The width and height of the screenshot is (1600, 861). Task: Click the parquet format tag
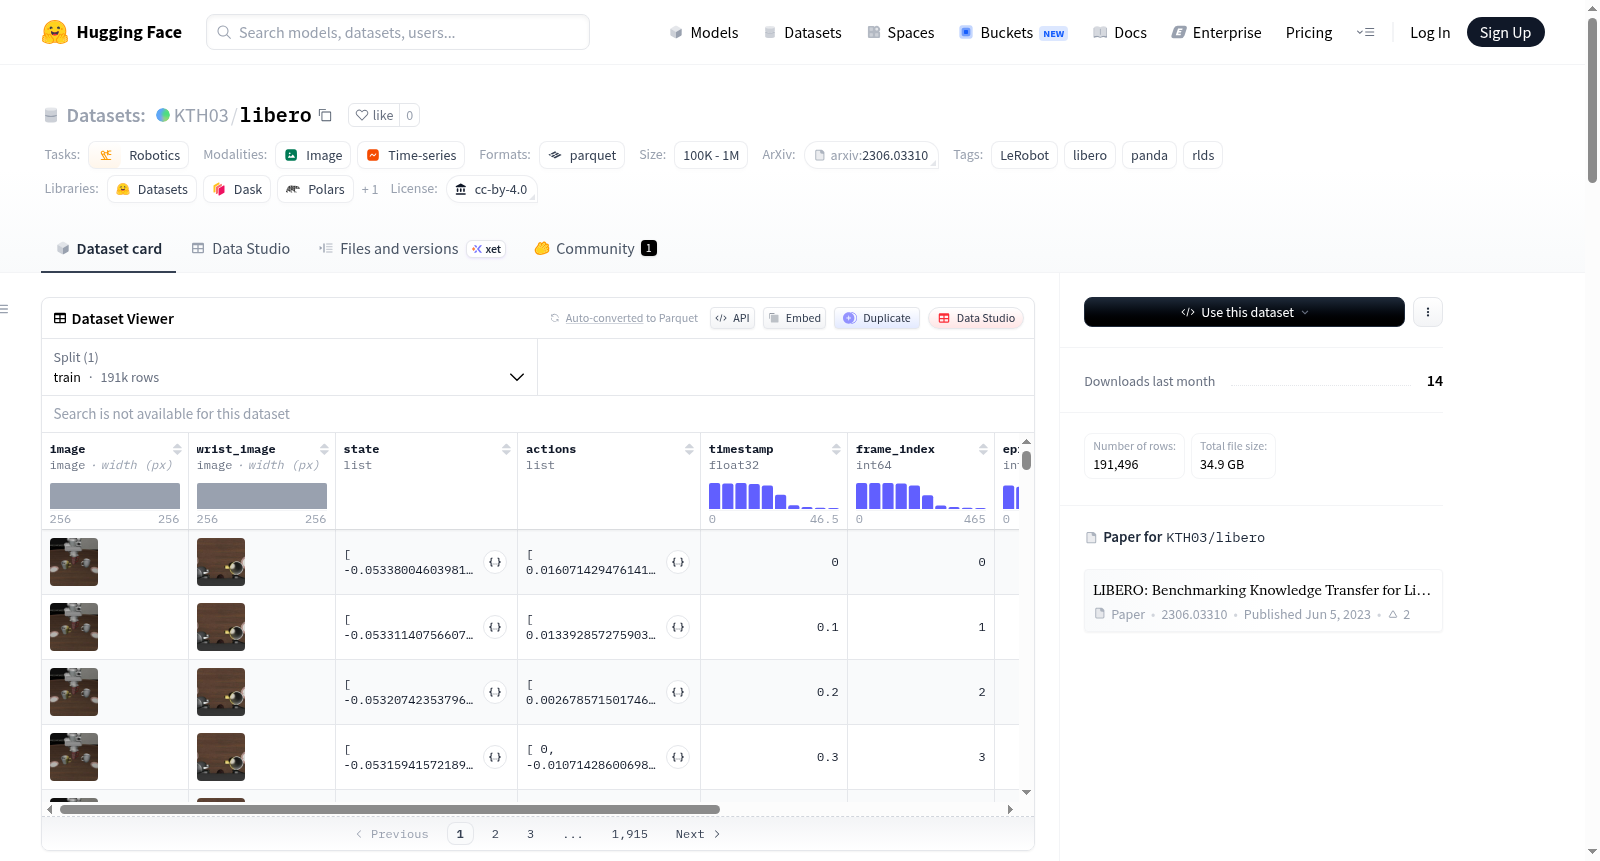click(x=582, y=155)
